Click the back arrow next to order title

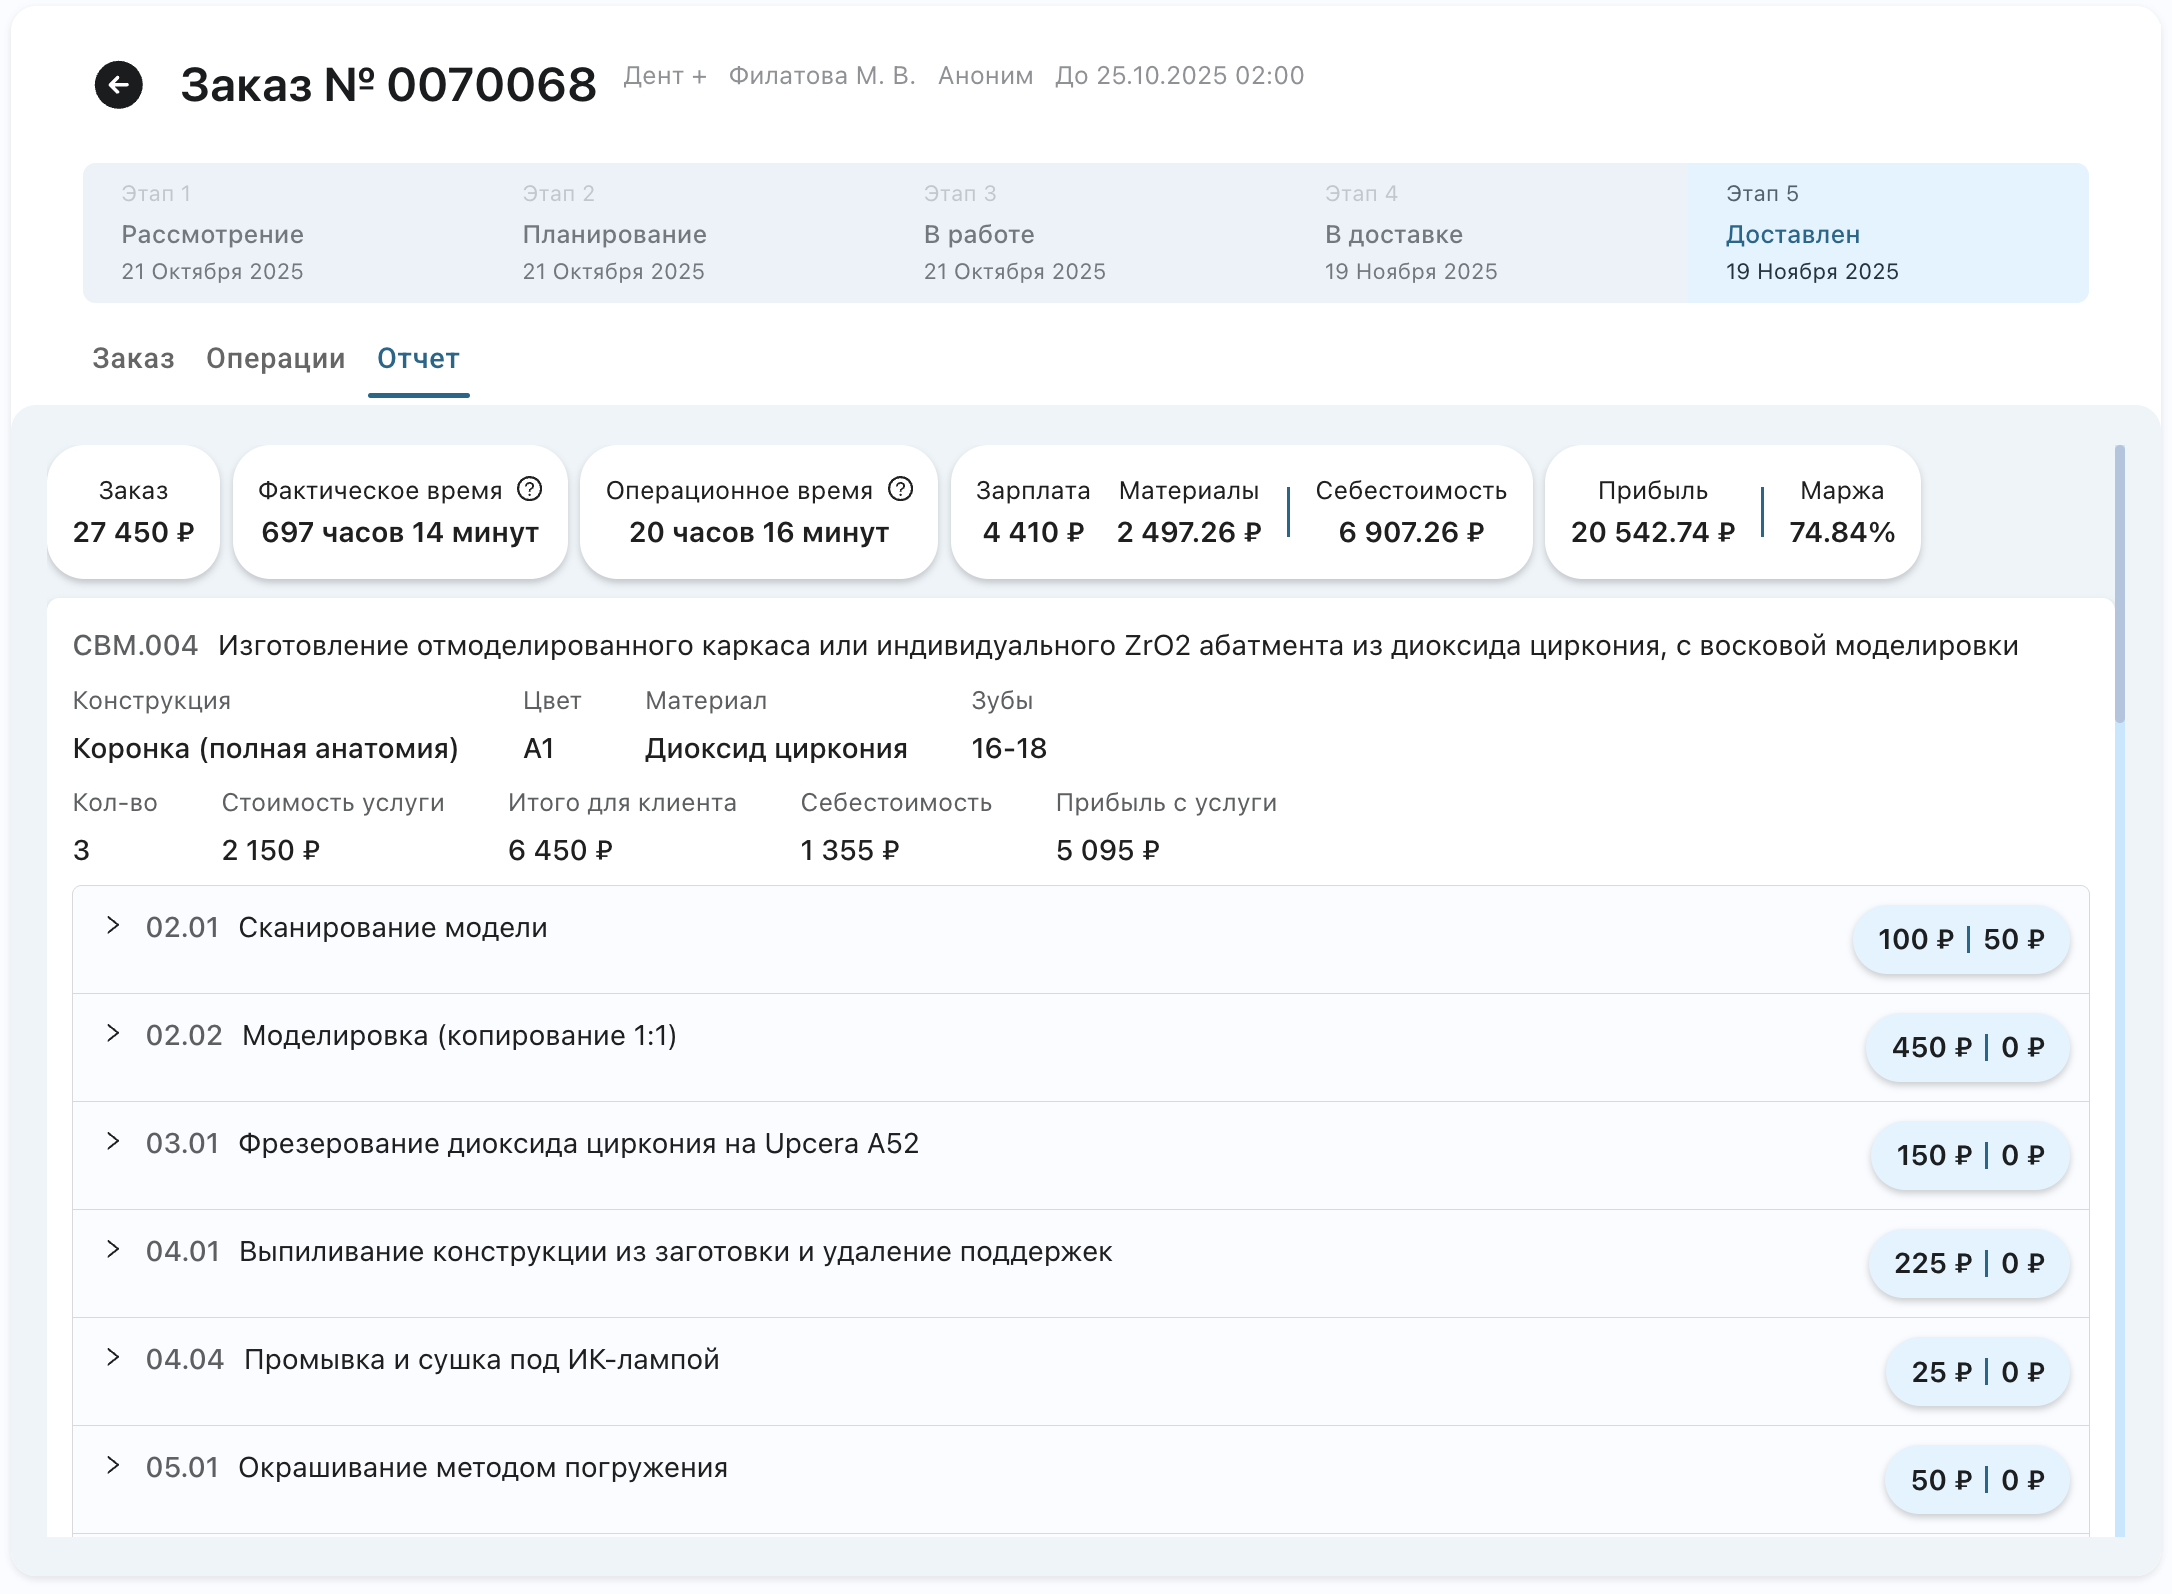(118, 85)
